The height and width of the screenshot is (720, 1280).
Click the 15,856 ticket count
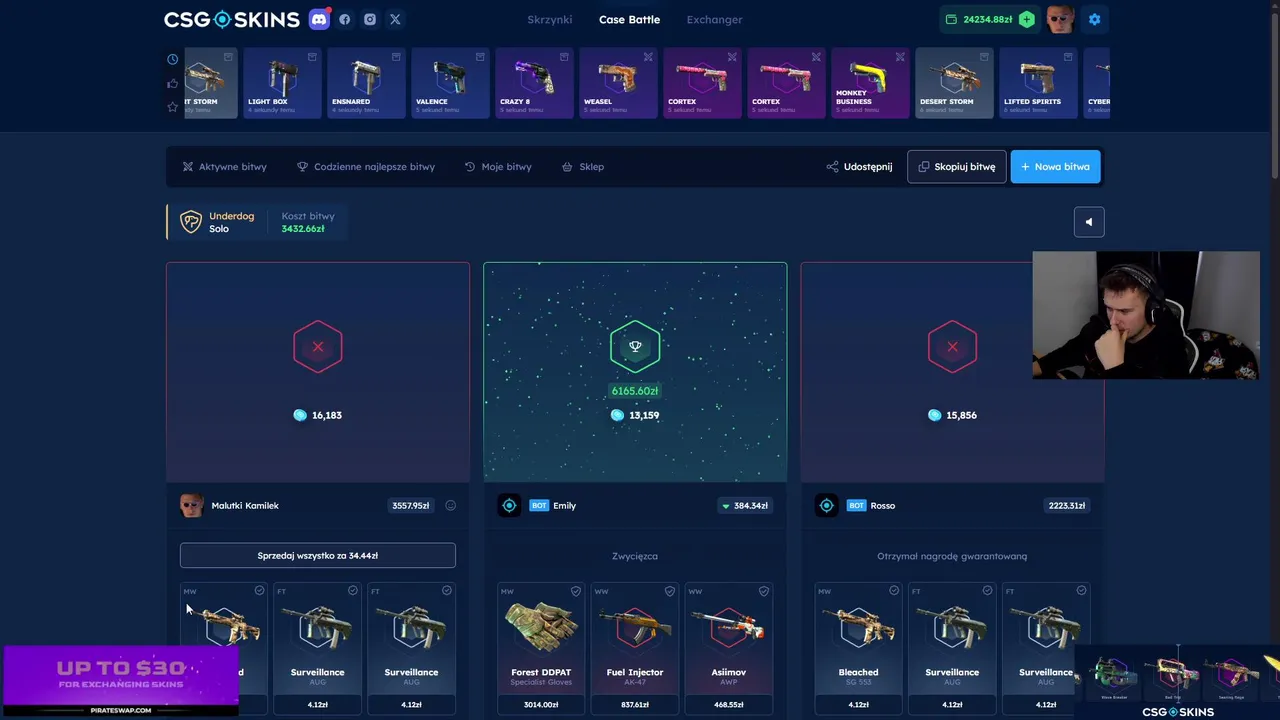click(x=952, y=415)
